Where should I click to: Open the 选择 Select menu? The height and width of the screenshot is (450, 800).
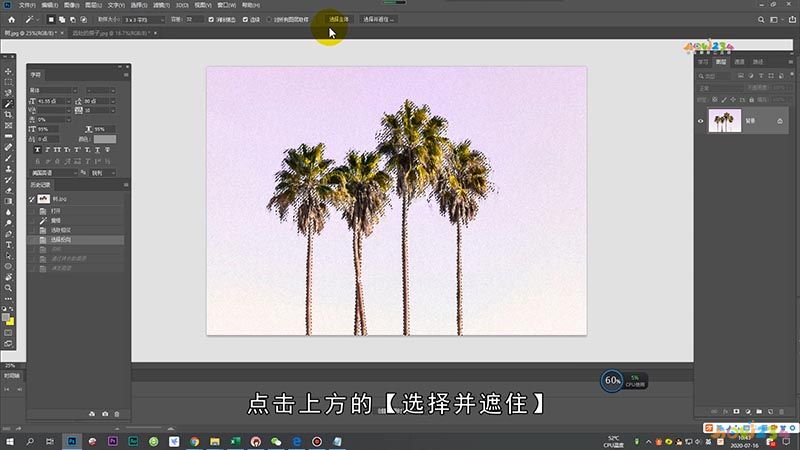[x=139, y=5]
